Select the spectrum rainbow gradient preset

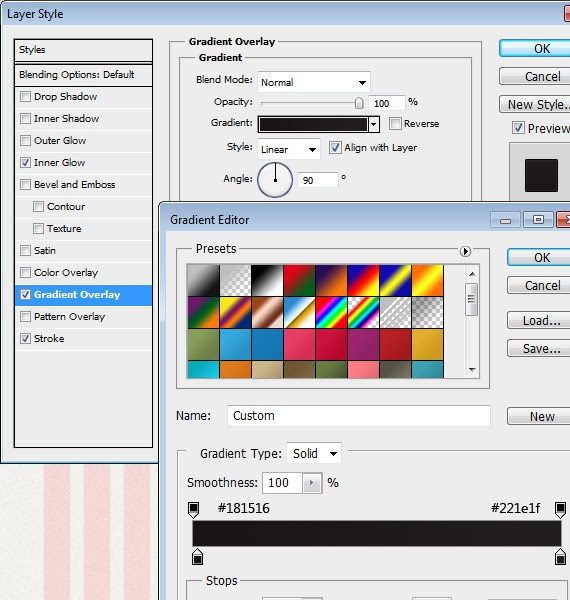click(x=332, y=312)
